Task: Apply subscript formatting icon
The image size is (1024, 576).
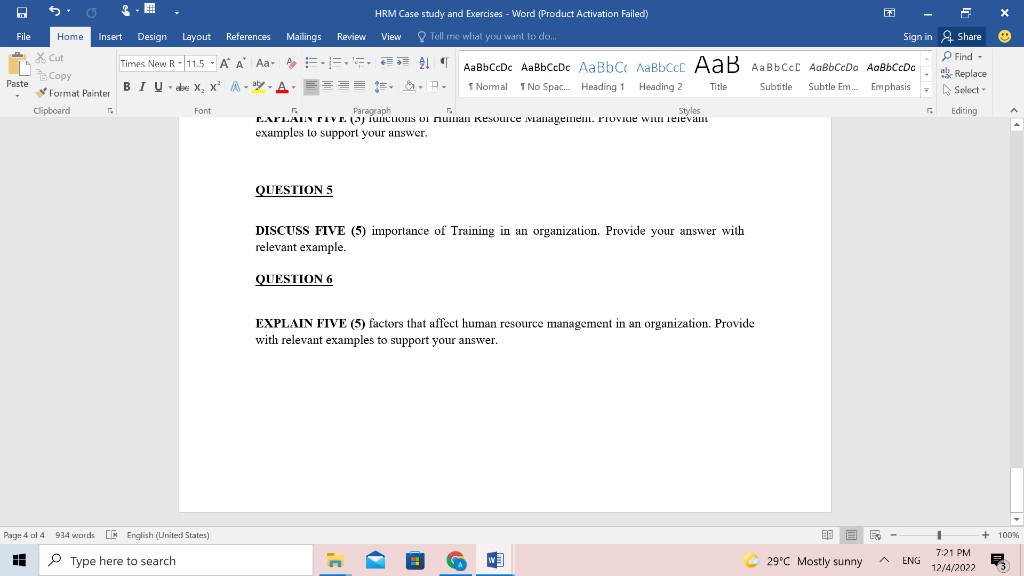Action: coord(199,86)
